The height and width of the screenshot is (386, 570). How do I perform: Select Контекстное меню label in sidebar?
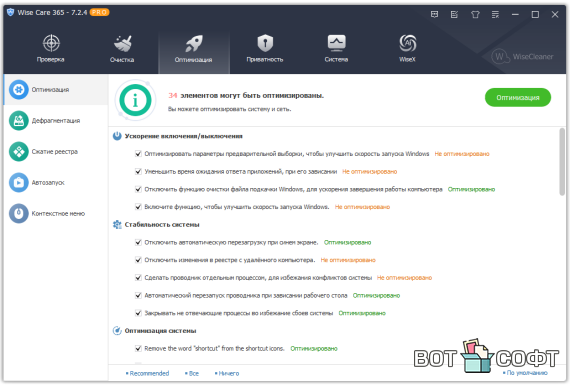click(x=58, y=213)
